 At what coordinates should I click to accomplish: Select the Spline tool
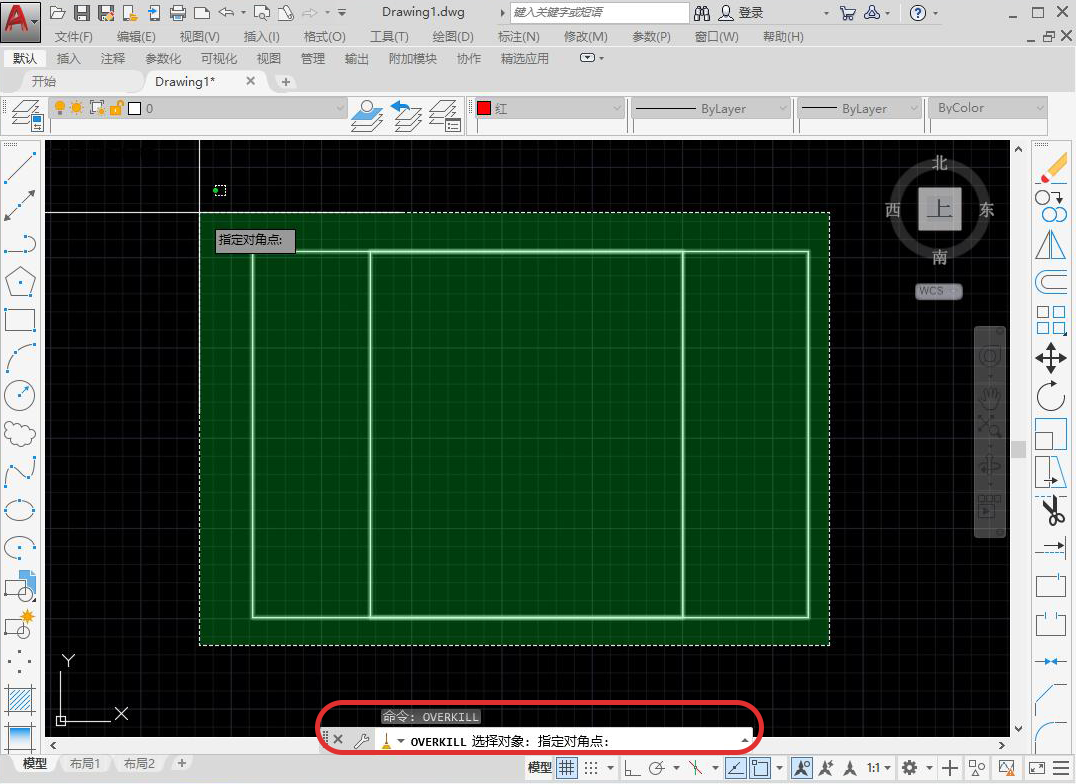tap(20, 472)
